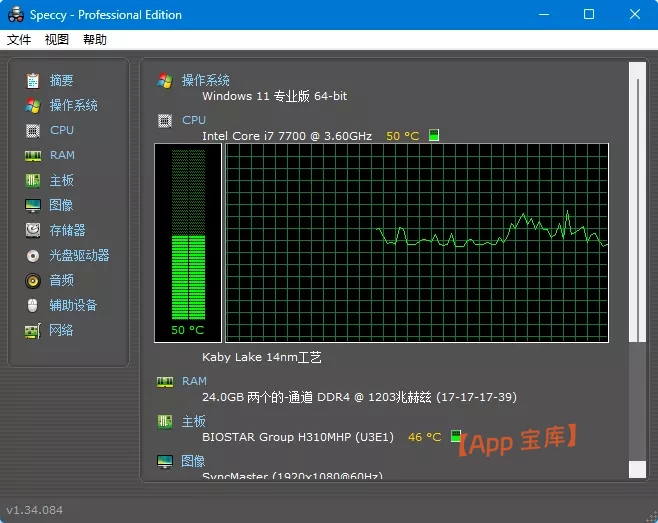Click the 24.0GB DDR4 memory description
This screenshot has height=523, width=658.
[x=359, y=397]
